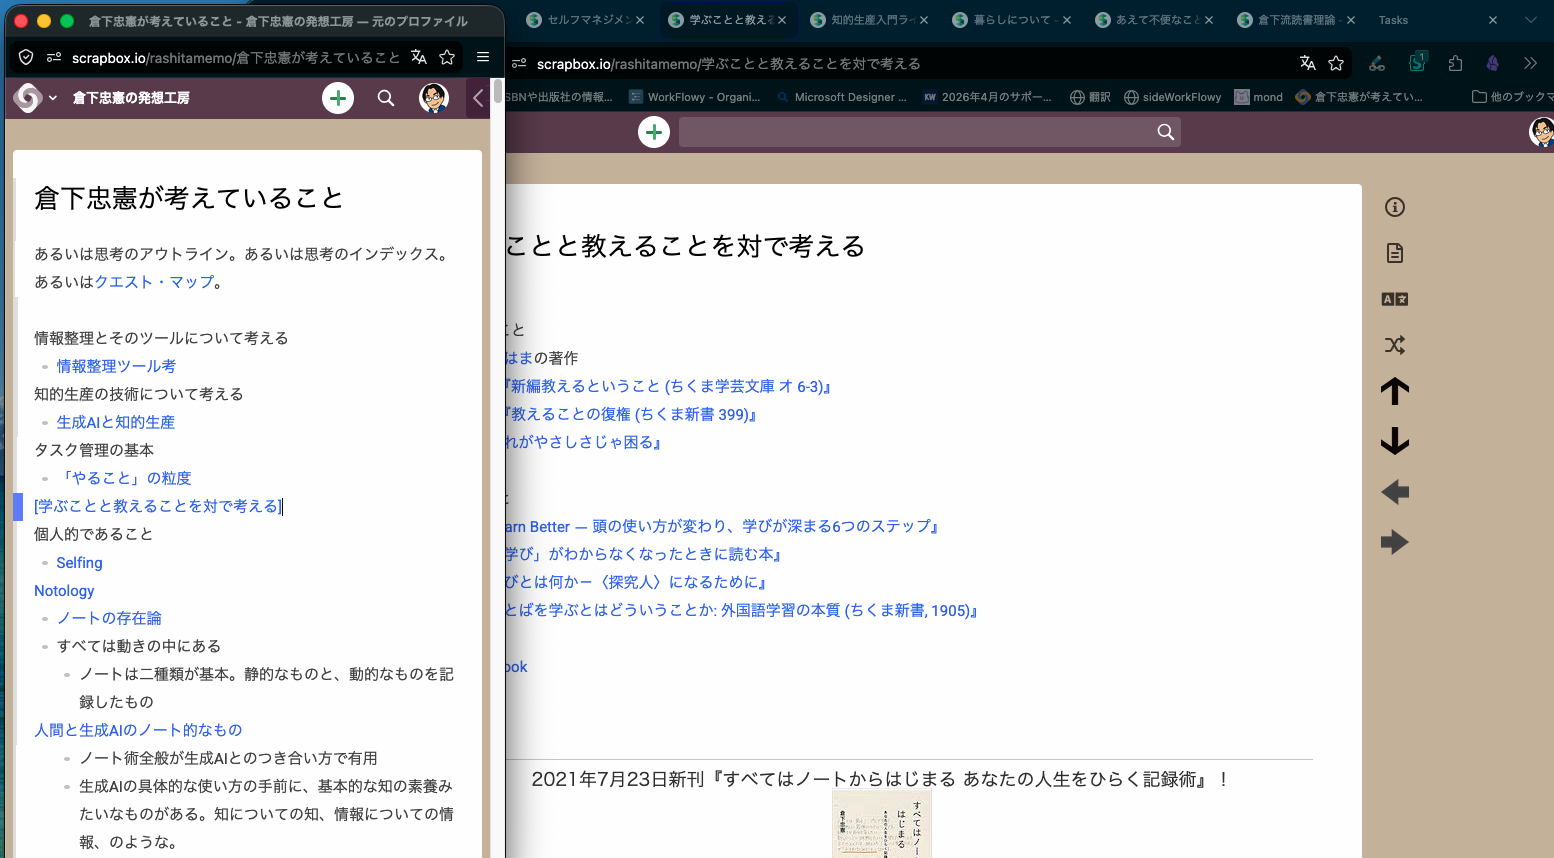
Task: Open the ノートの存在論 link
Action: click(109, 618)
